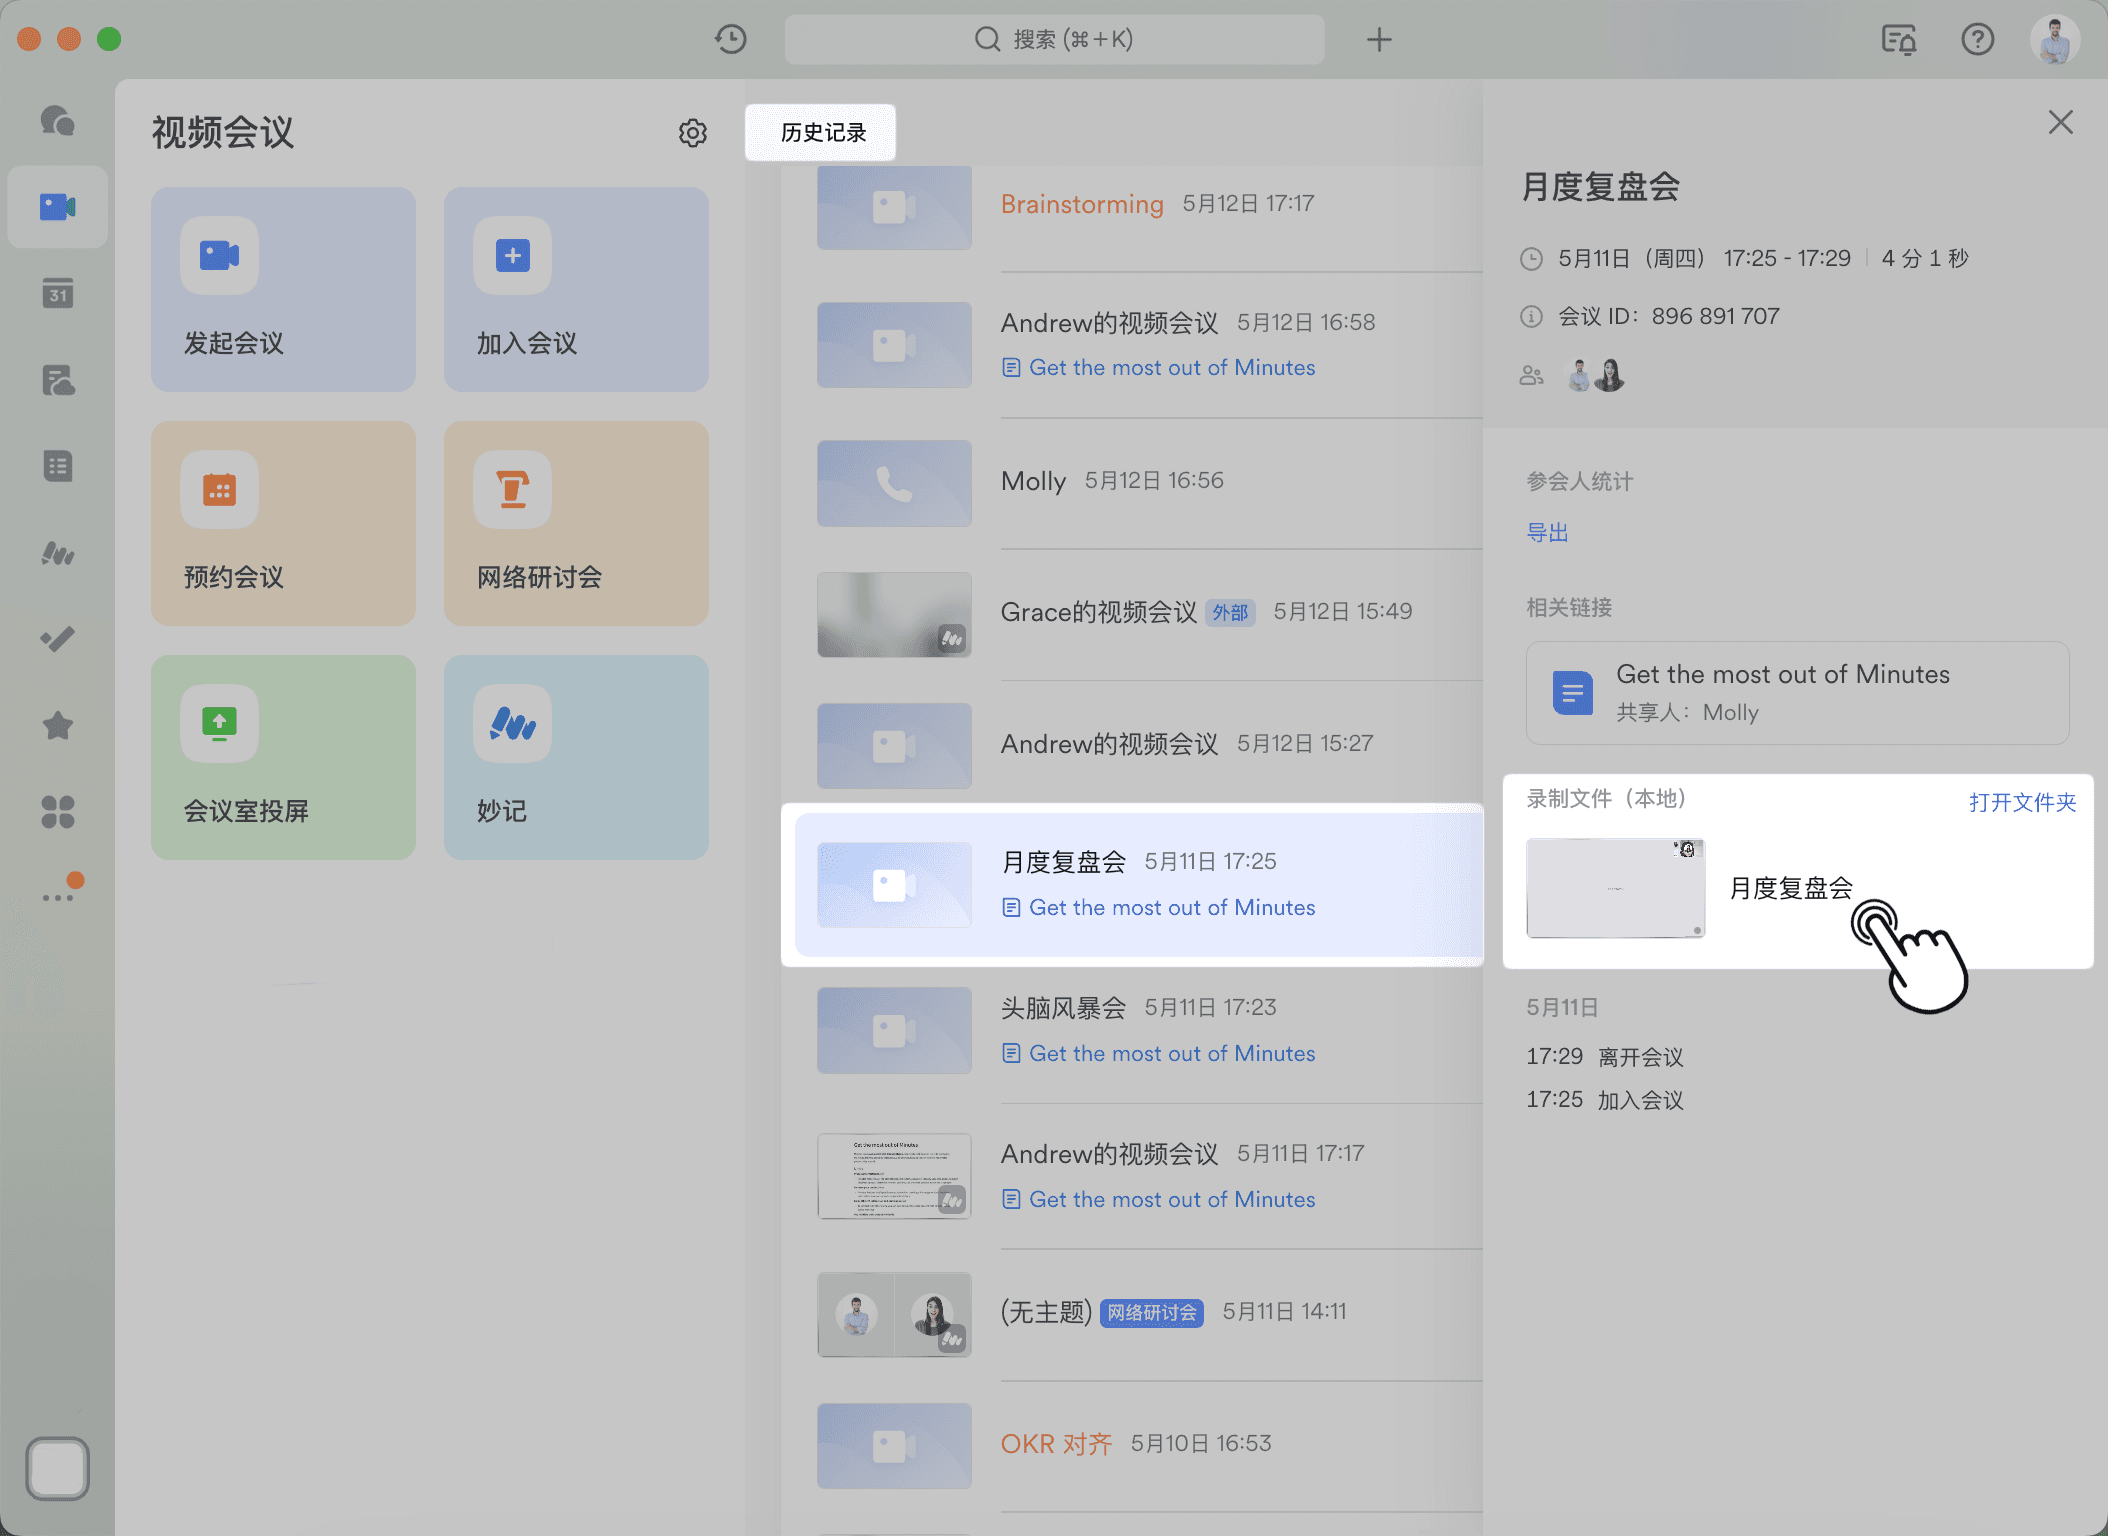The width and height of the screenshot is (2108, 1536).
Task: Open the Calendar sidebar icon
Action: (57, 293)
